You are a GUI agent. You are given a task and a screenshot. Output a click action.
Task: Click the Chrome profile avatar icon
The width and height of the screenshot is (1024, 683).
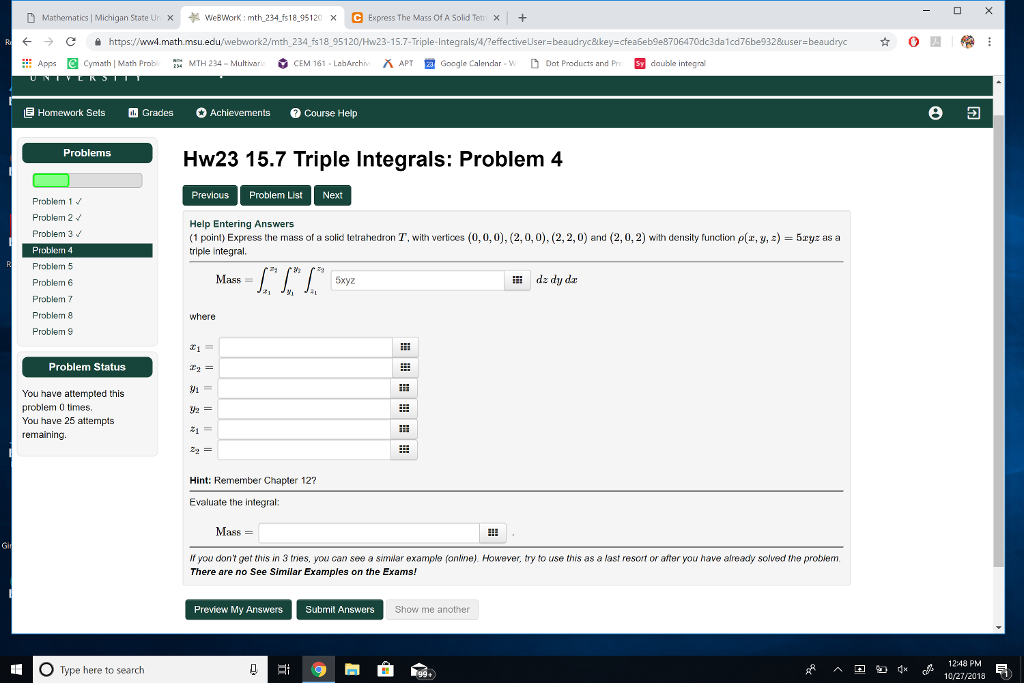966,43
